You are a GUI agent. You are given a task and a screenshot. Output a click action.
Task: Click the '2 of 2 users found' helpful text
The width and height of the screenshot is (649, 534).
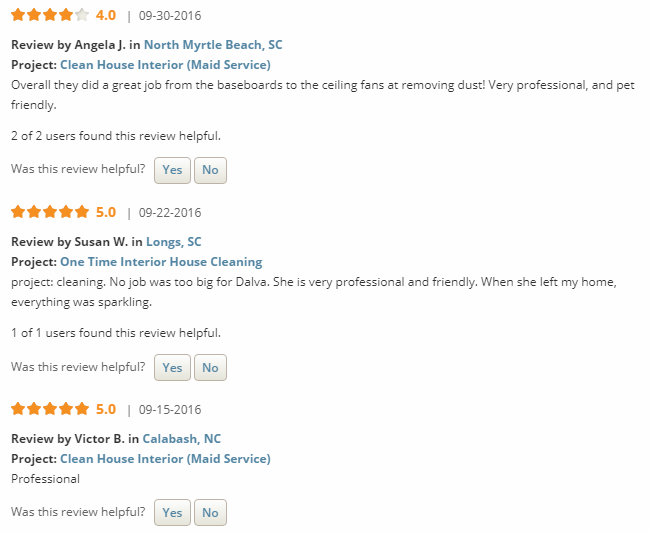pos(116,136)
